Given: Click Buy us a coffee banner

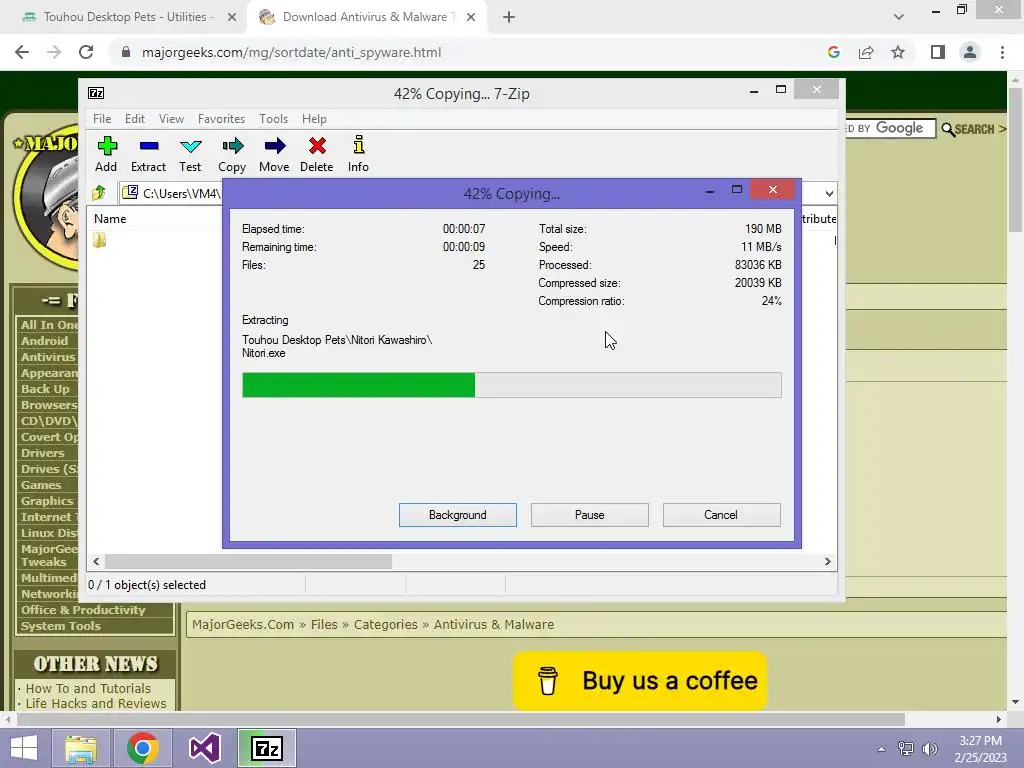Looking at the screenshot, I should (640, 680).
